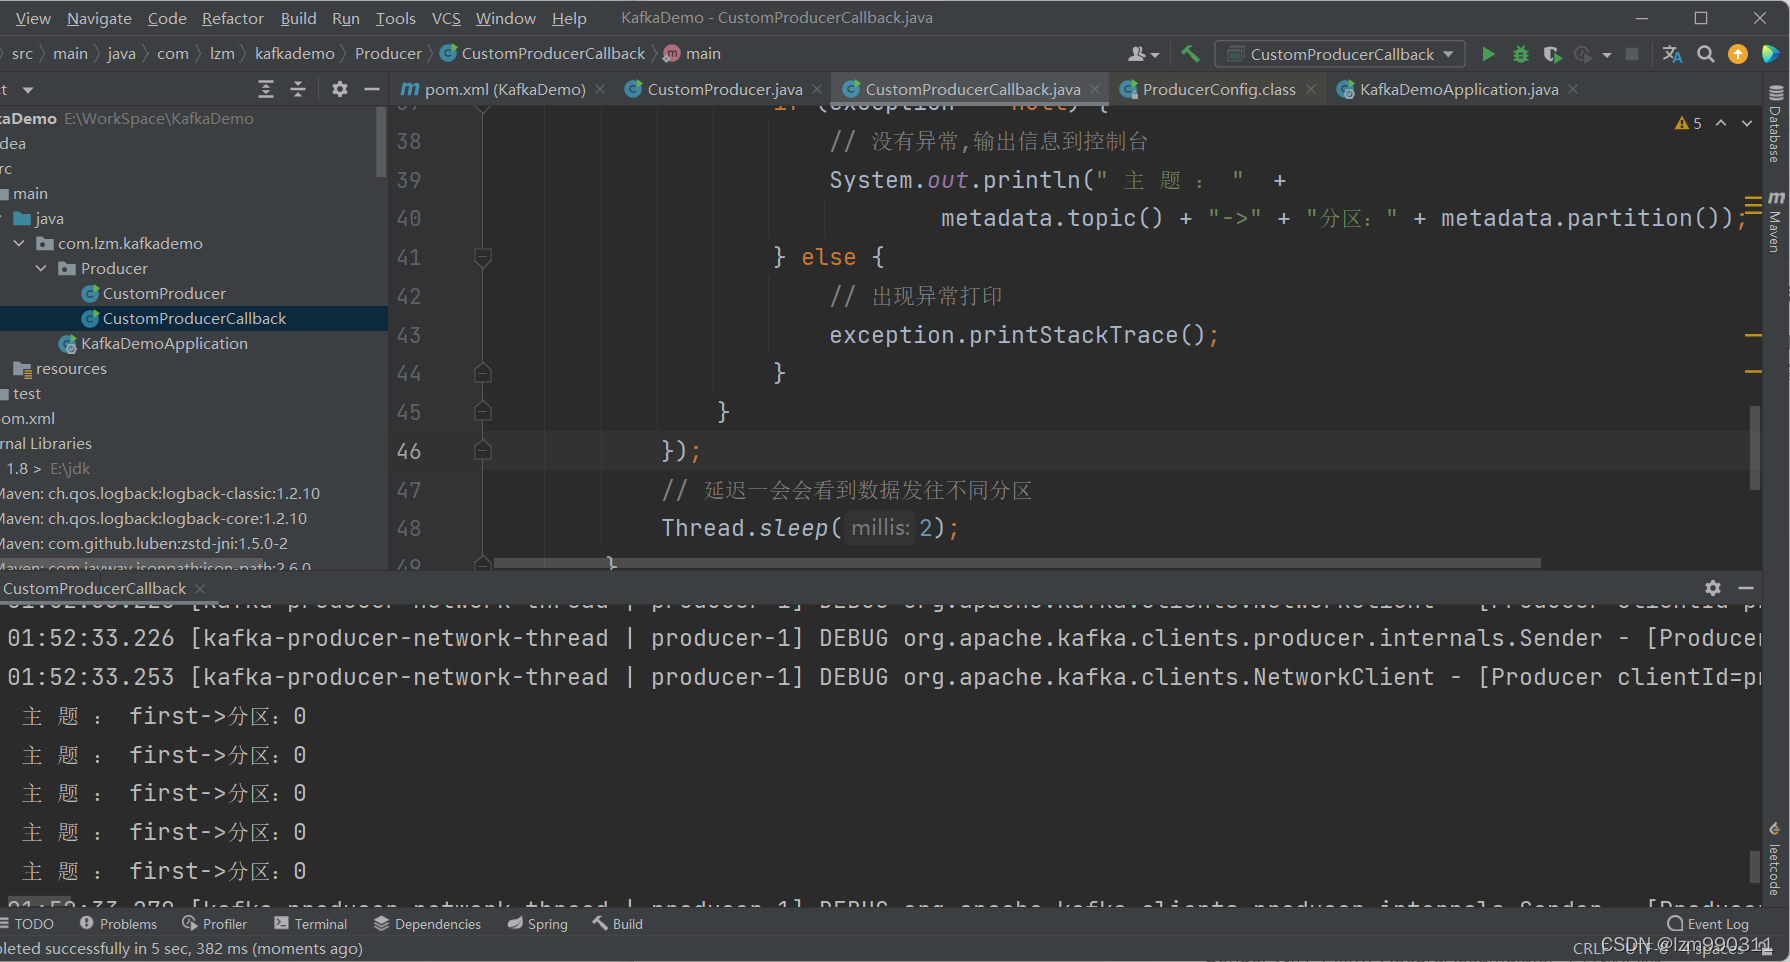Open the profiler run options arrow

(x=1607, y=55)
